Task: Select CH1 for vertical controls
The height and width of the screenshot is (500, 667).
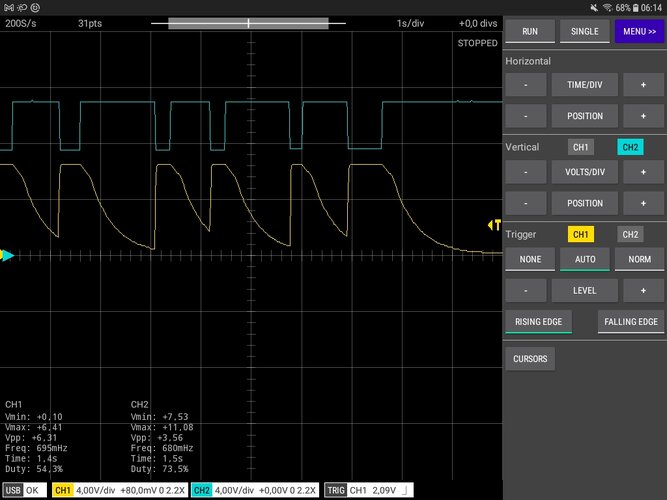Action: [580, 147]
